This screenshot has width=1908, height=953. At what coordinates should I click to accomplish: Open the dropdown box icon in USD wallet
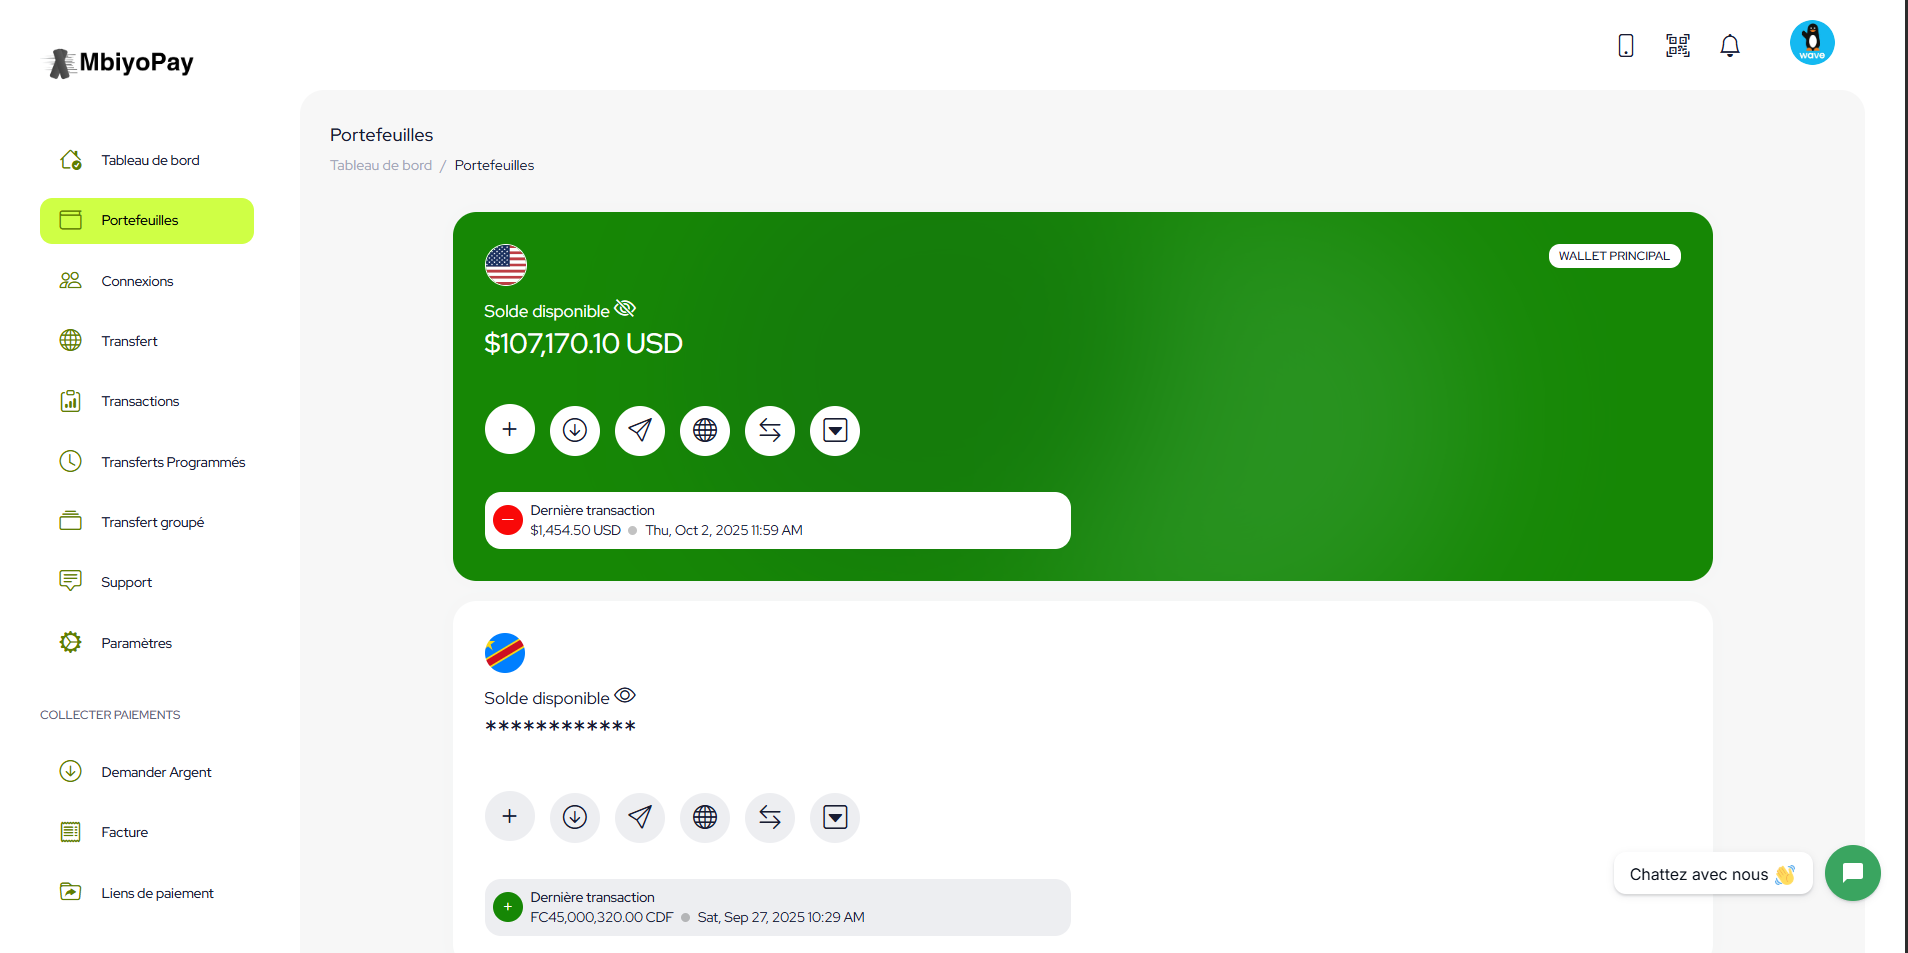tap(835, 430)
